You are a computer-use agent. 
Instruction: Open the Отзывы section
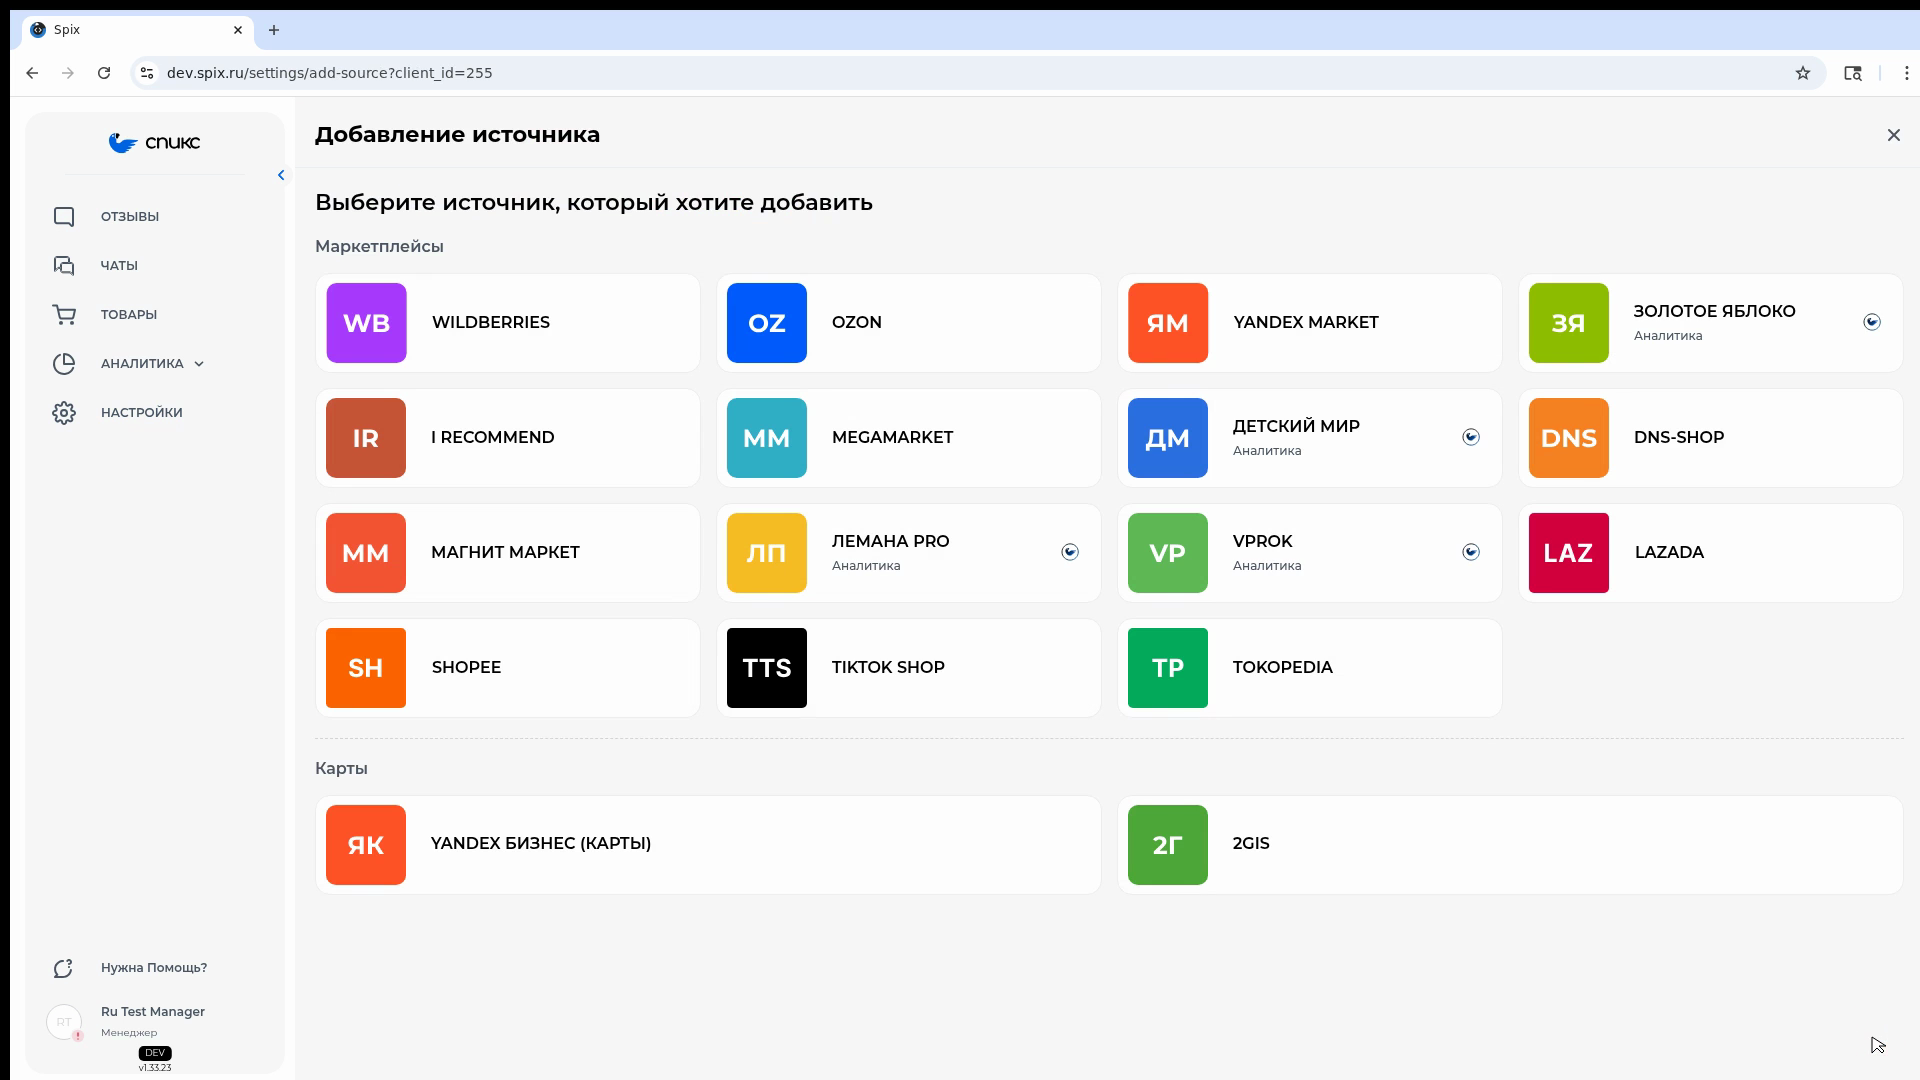pyautogui.click(x=130, y=217)
